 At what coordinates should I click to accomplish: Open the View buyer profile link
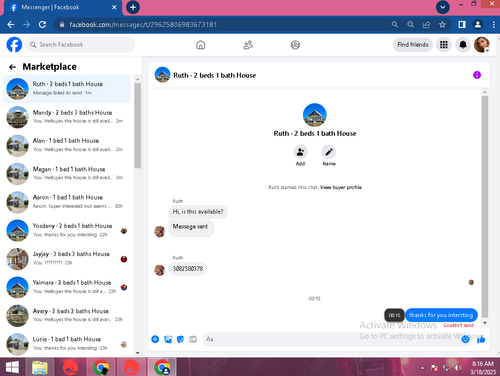pyautogui.click(x=341, y=187)
